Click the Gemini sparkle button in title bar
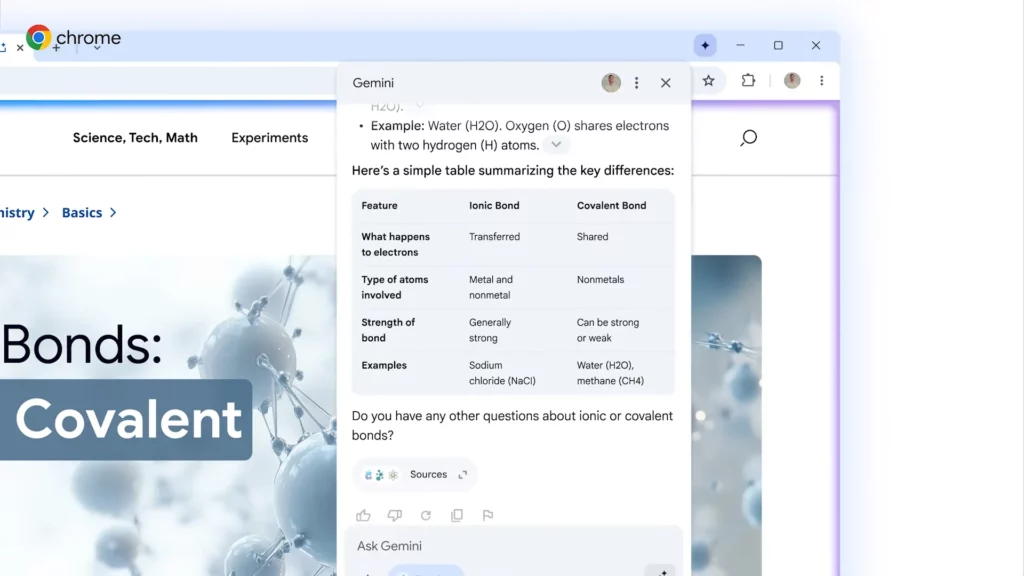 click(x=705, y=45)
